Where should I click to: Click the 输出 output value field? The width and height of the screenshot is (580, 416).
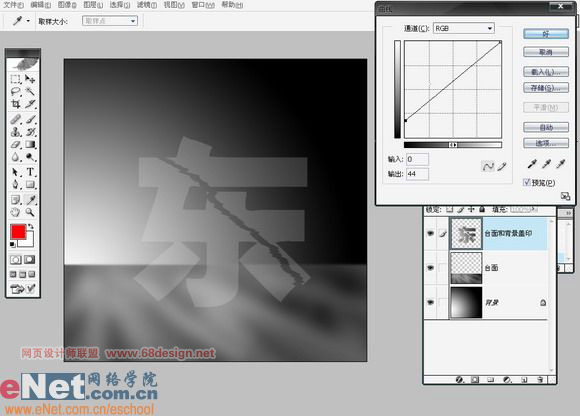point(418,174)
